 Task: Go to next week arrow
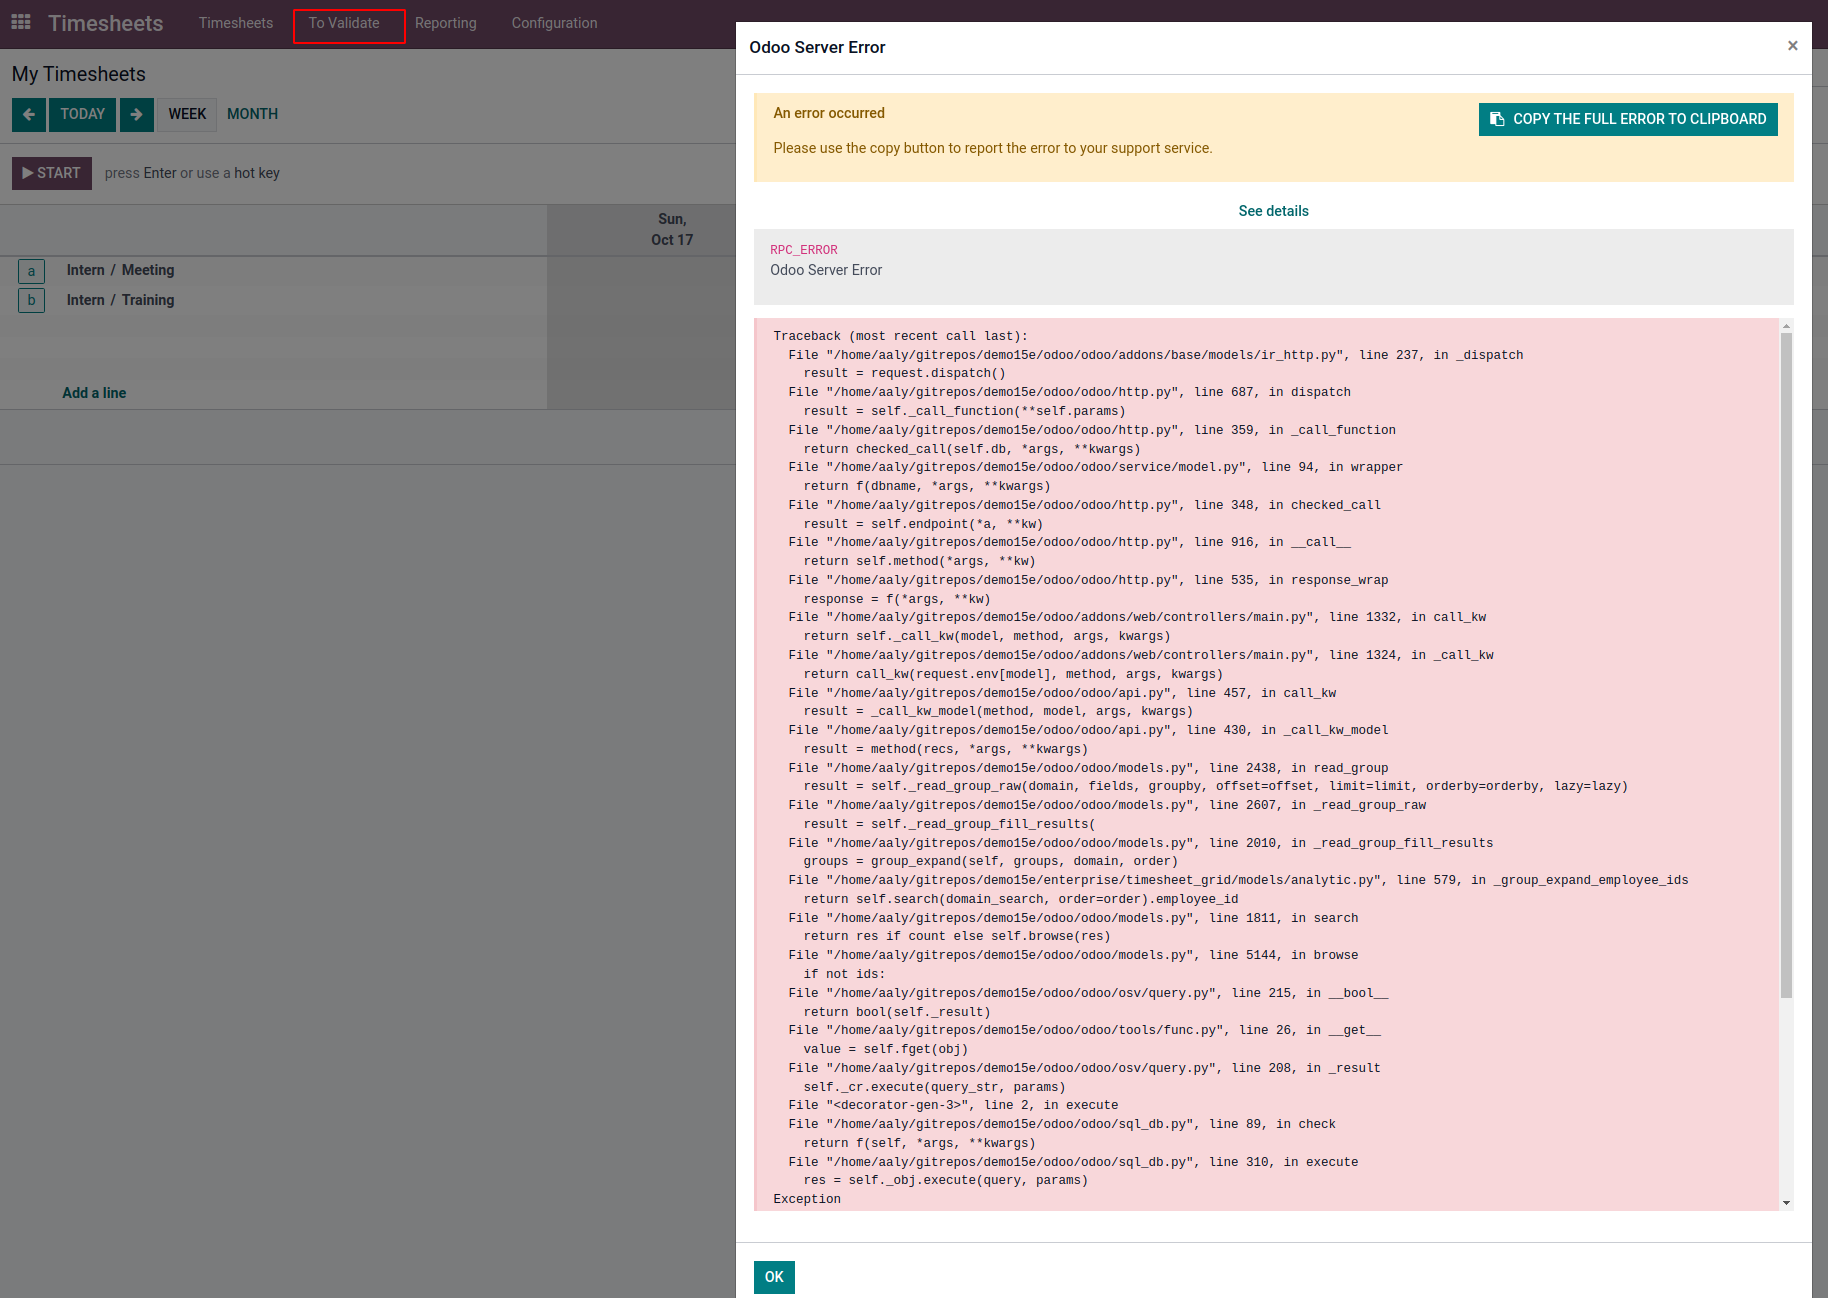point(137,114)
